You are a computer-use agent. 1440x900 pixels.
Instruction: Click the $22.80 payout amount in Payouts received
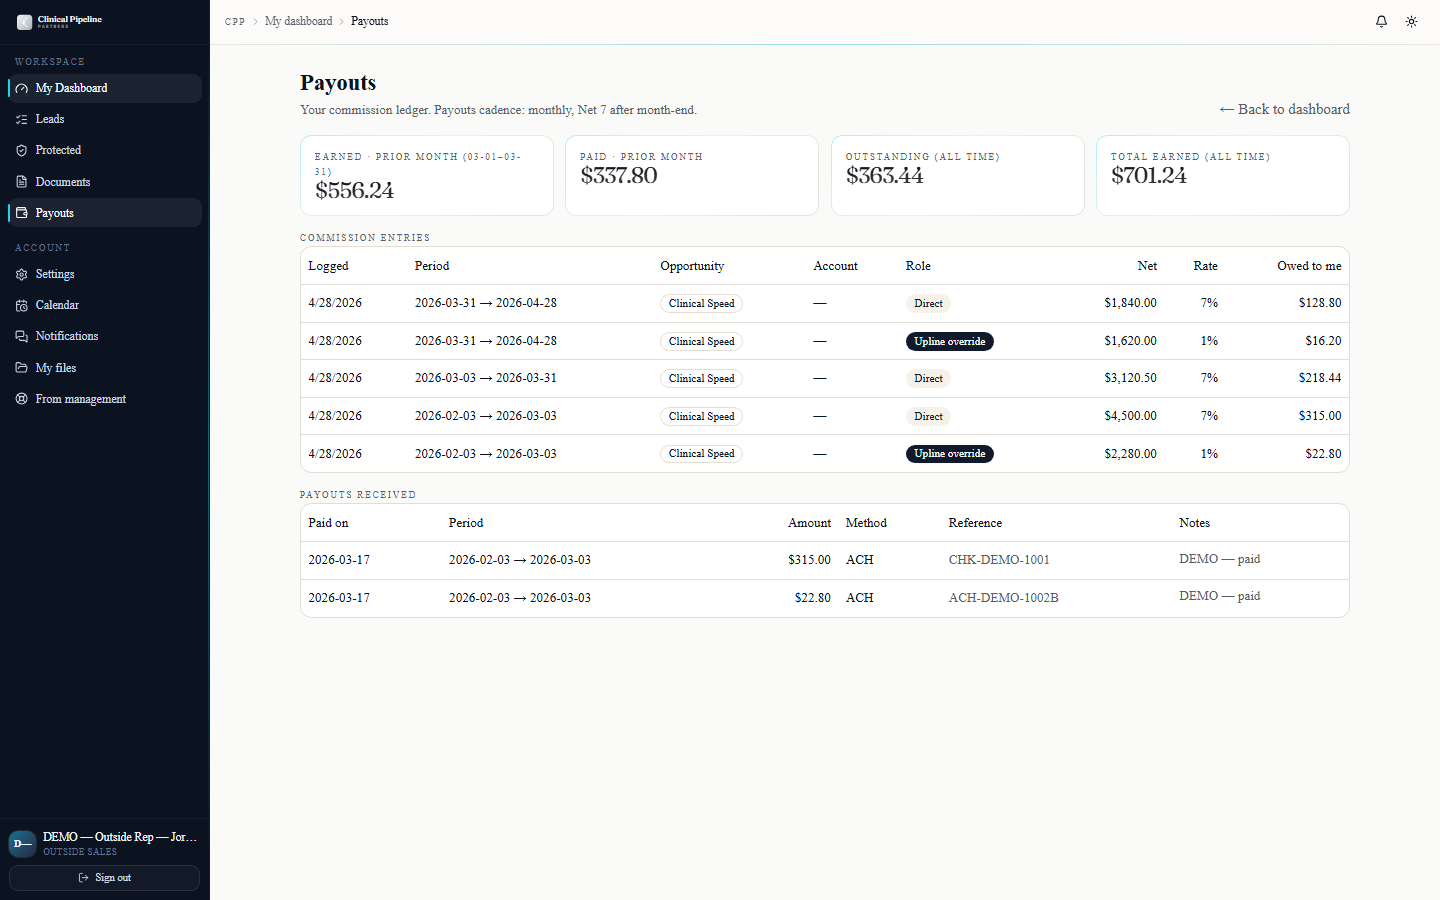point(812,598)
